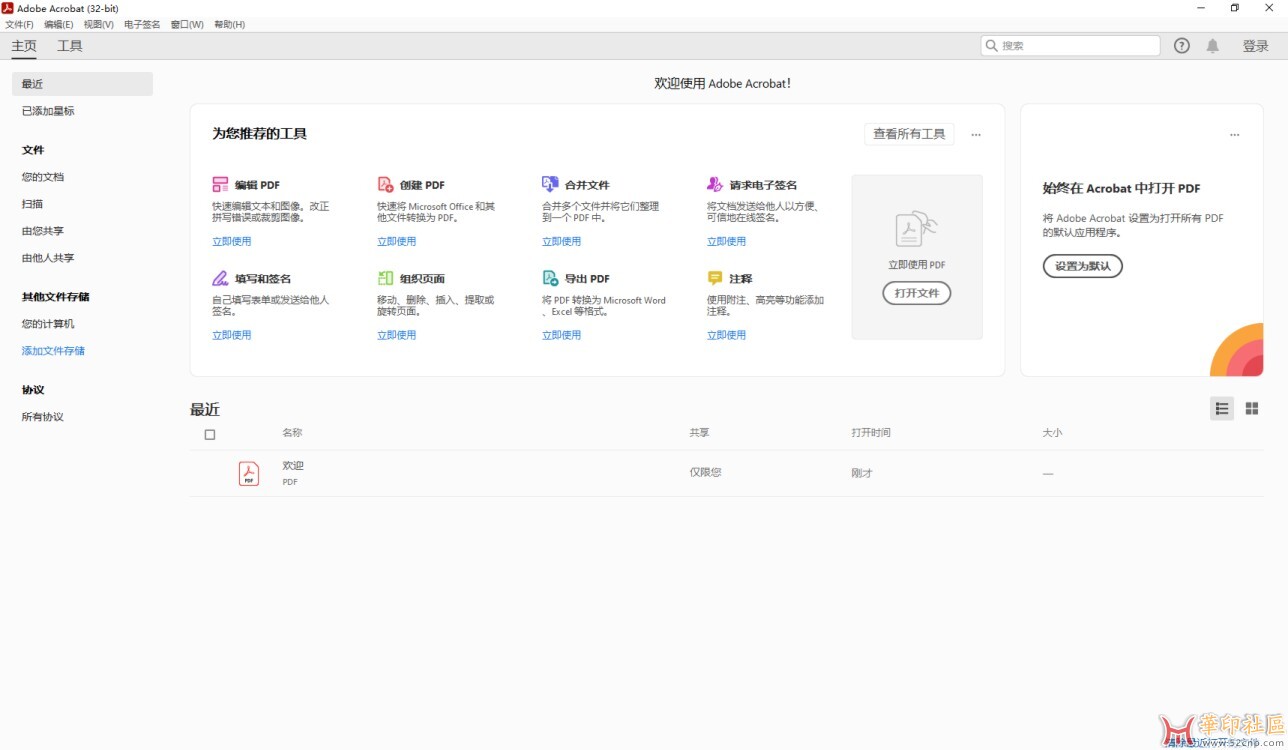Image resolution: width=1288 pixels, height=750 pixels.
Task: Tick the select-all checkbox in recent list
Action: (x=210, y=435)
